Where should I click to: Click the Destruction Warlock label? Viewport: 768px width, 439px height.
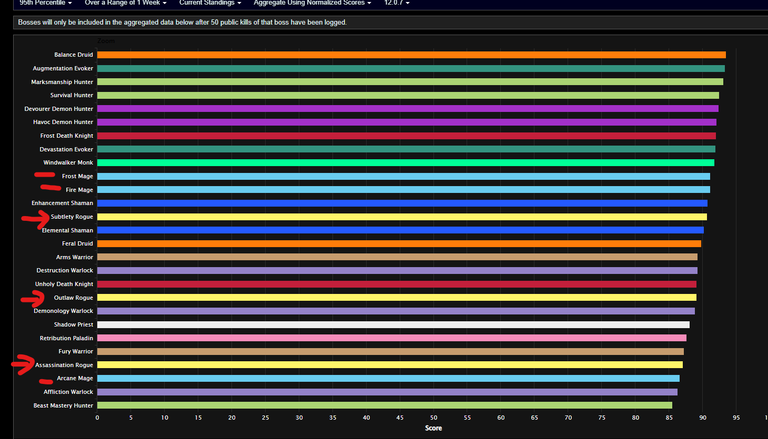click(65, 270)
